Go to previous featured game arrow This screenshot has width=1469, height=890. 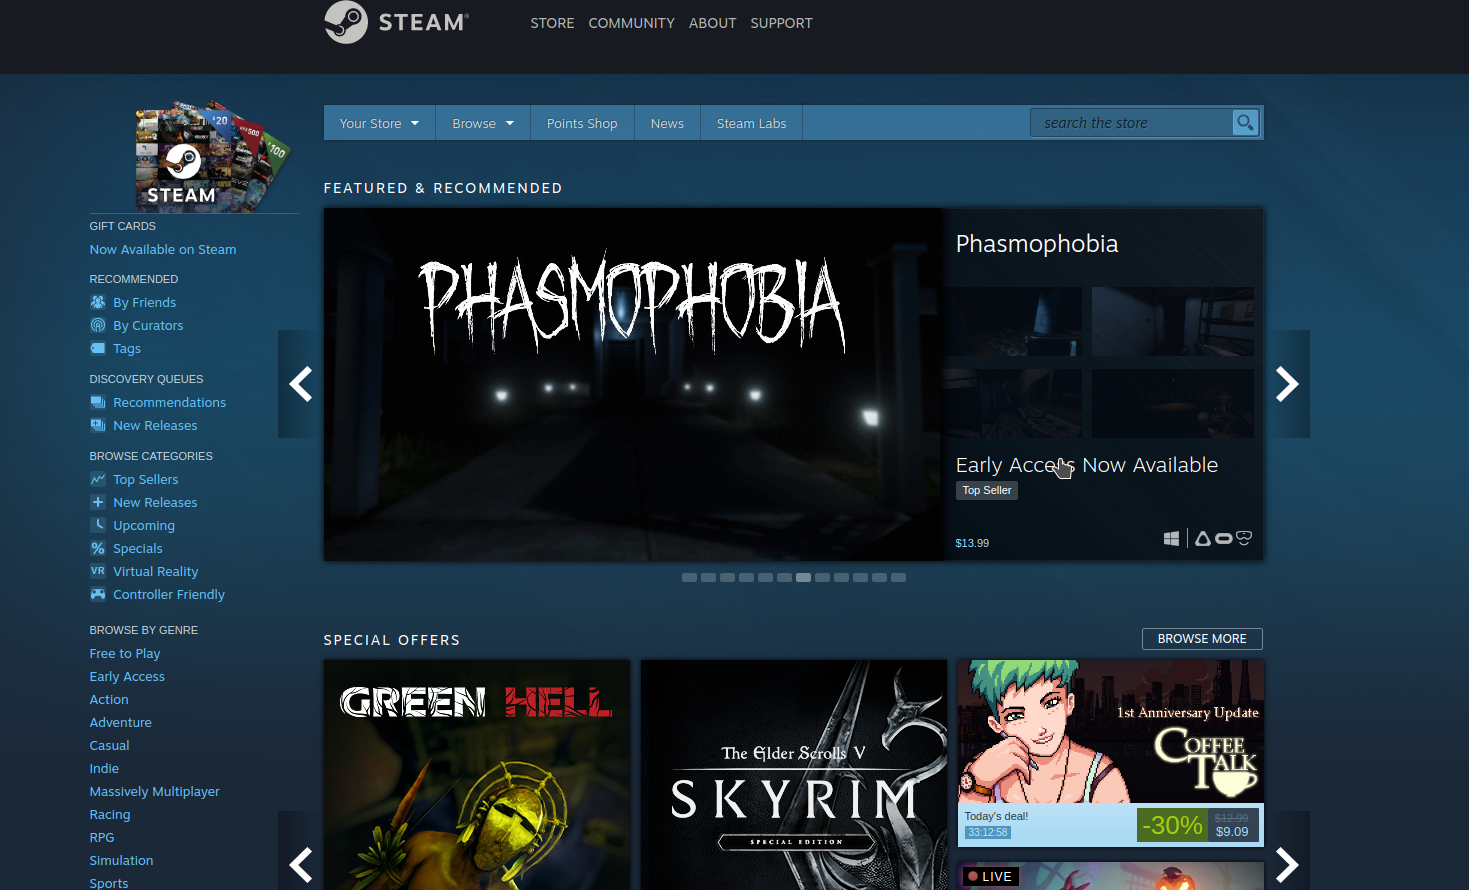tap(301, 384)
